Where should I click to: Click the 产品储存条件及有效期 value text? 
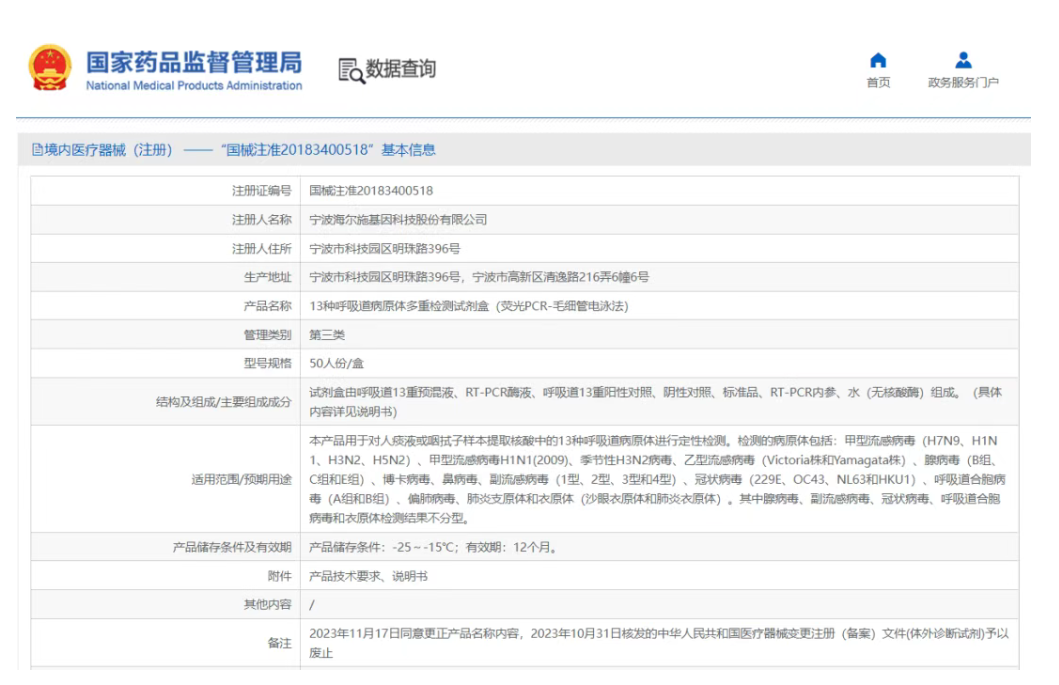tap(432, 547)
